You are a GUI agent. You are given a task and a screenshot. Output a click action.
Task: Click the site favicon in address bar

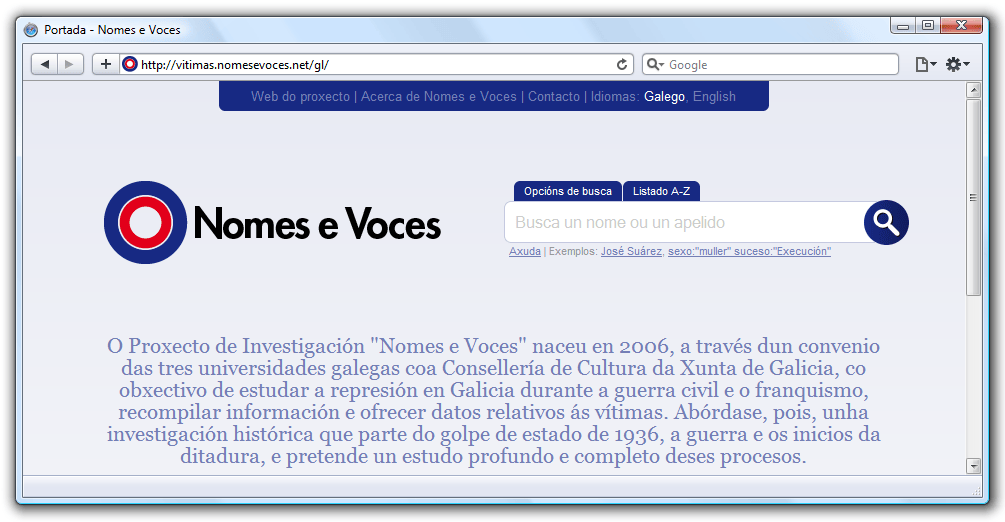pos(130,64)
